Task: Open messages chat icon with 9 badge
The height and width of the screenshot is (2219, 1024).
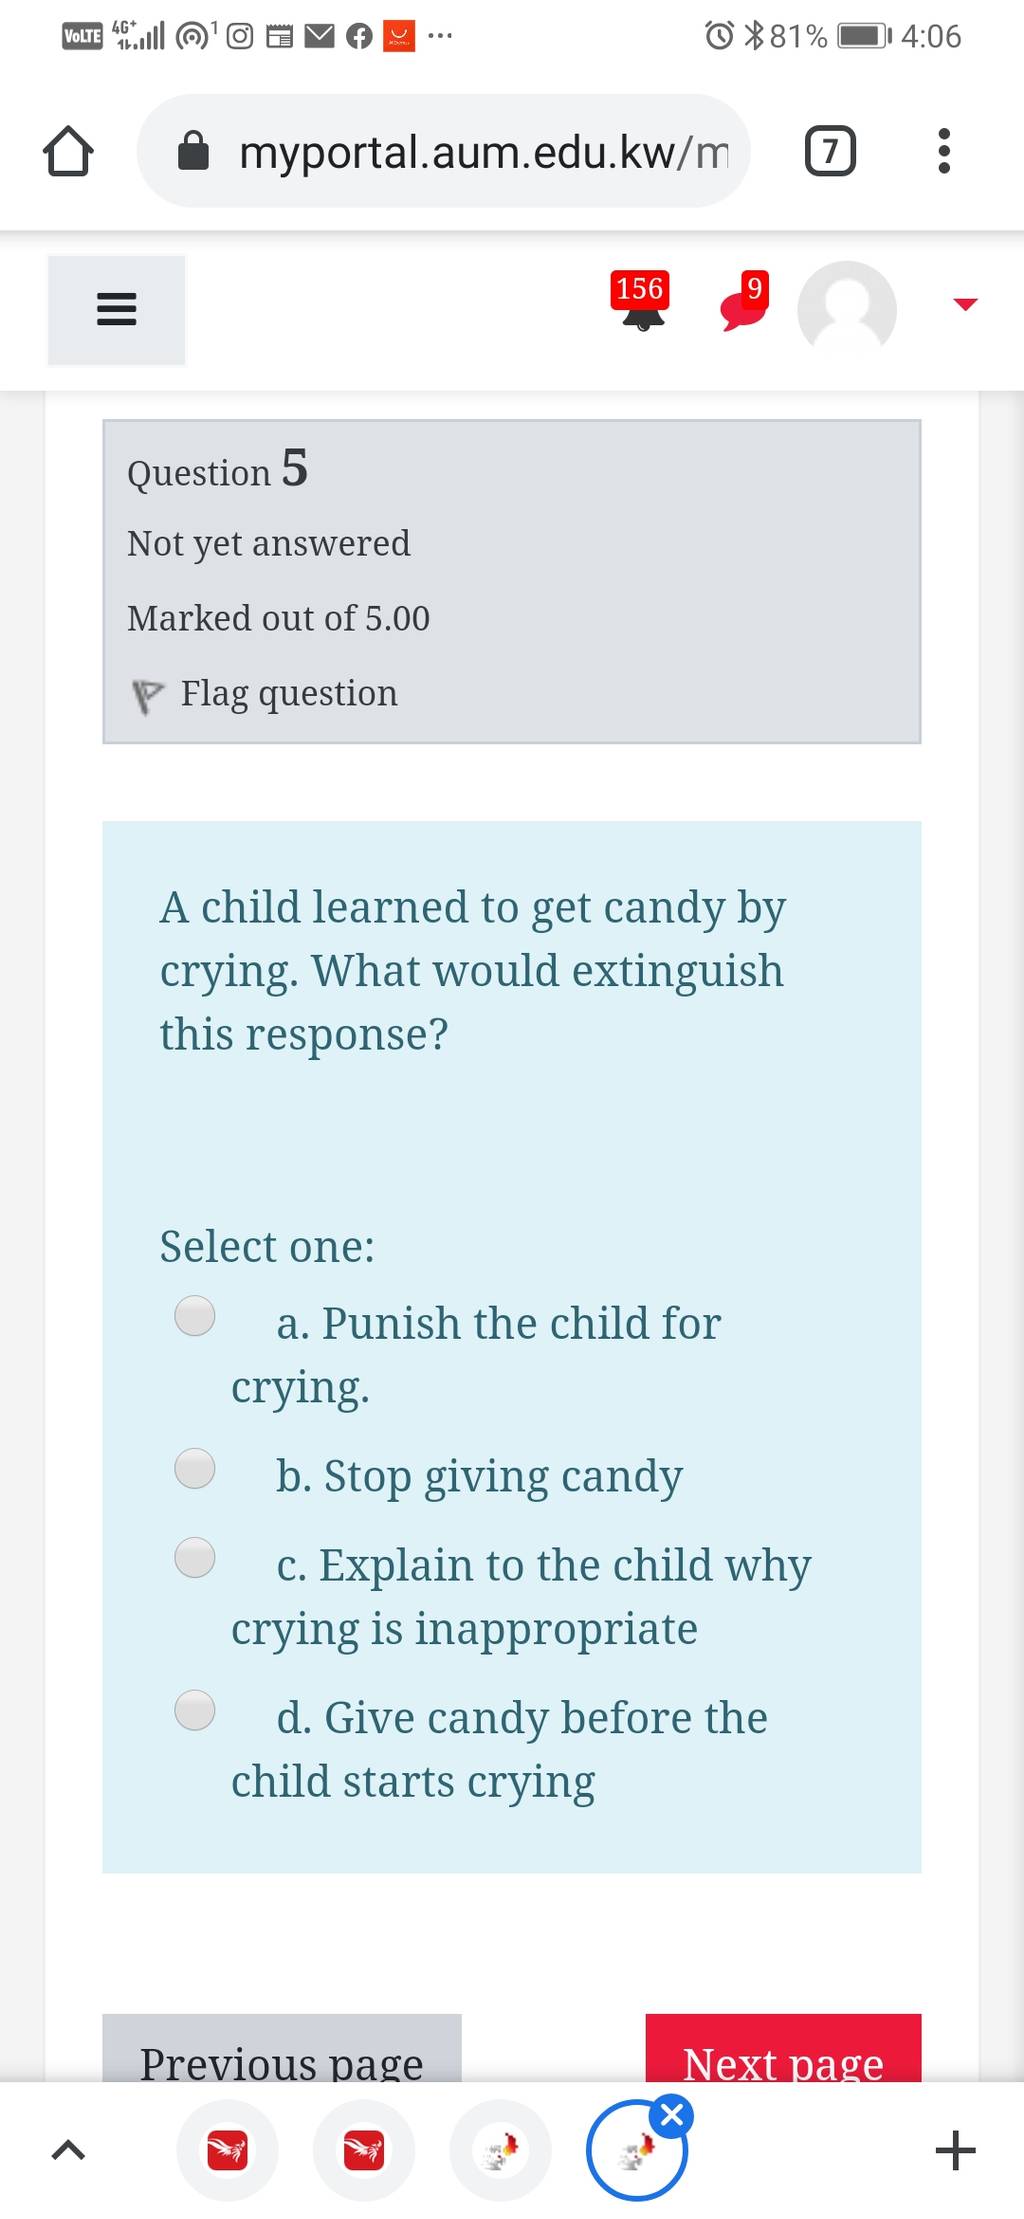Action: 745,302
